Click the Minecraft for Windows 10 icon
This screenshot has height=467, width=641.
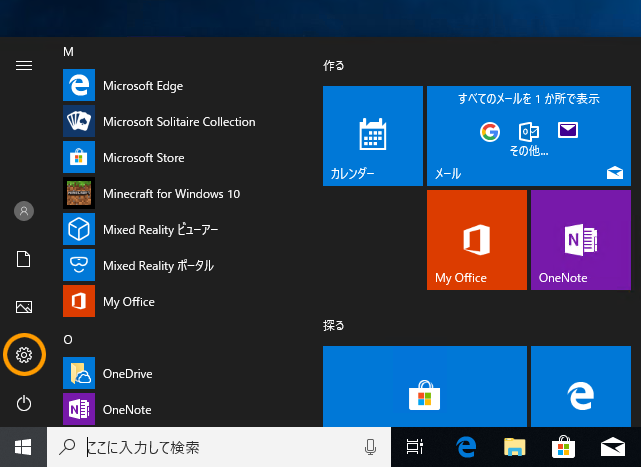[79, 193]
